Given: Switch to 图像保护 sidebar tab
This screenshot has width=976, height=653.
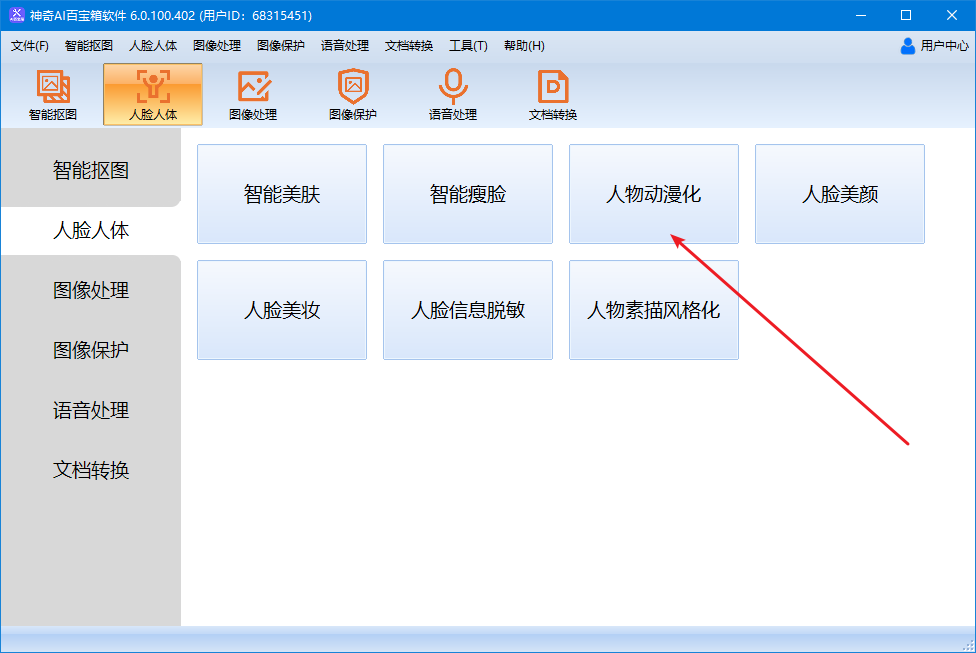Looking at the screenshot, I should (91, 350).
